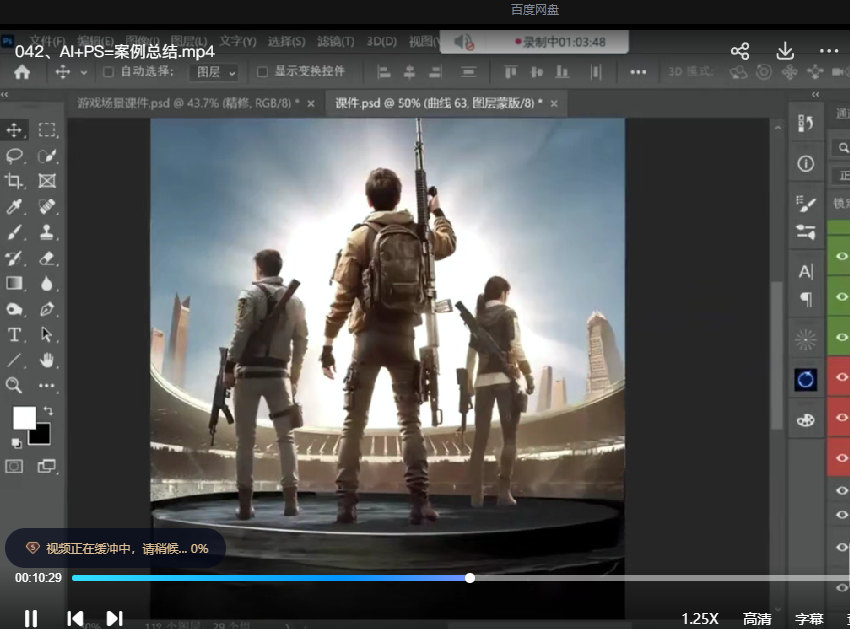Click the white foreground color swatch
Screen dimensions: 850x629
(x=24, y=418)
